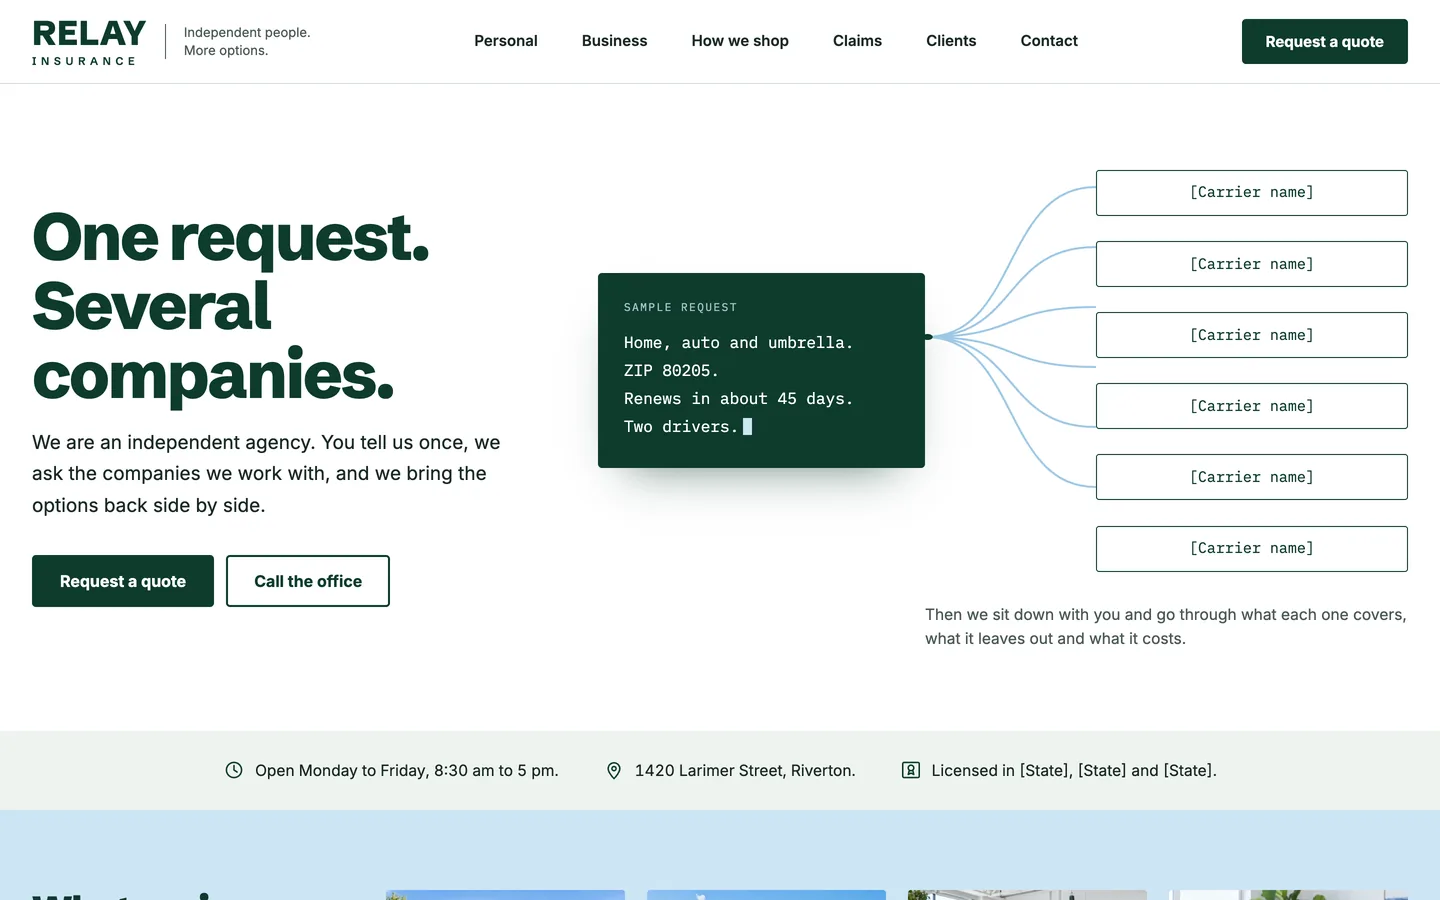Click the "1420 Larimer Street, Riverton." address
1440x900 pixels.
pos(745,770)
